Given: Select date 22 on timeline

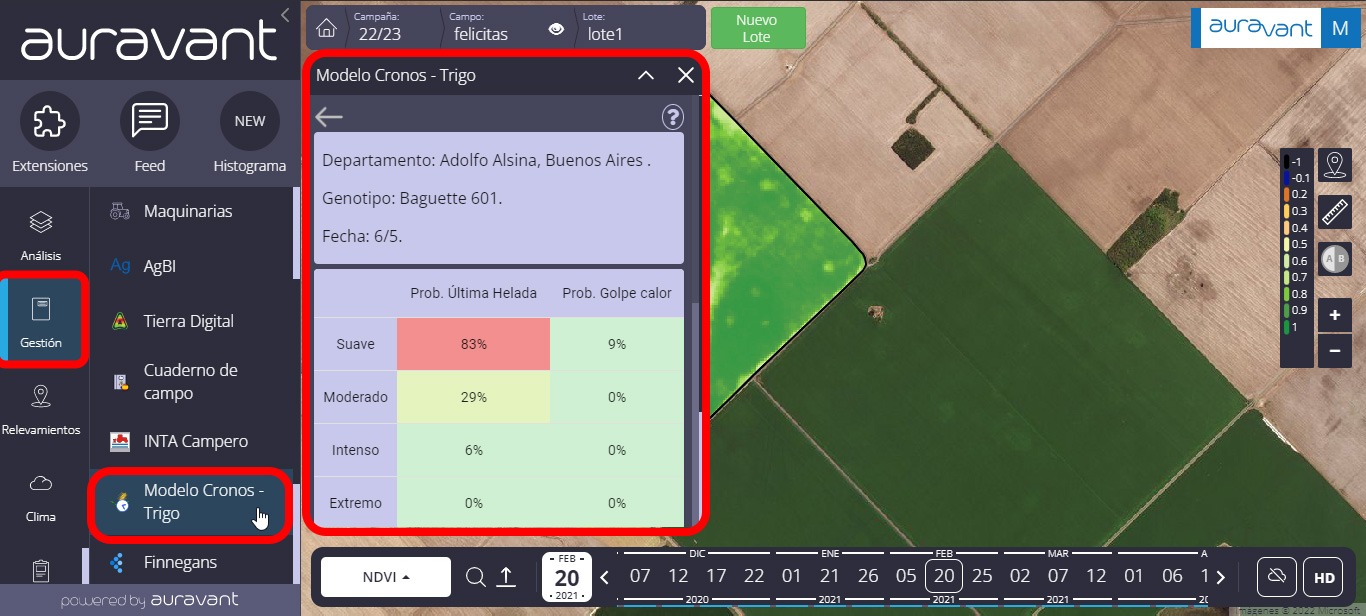Looking at the screenshot, I should tap(754, 577).
